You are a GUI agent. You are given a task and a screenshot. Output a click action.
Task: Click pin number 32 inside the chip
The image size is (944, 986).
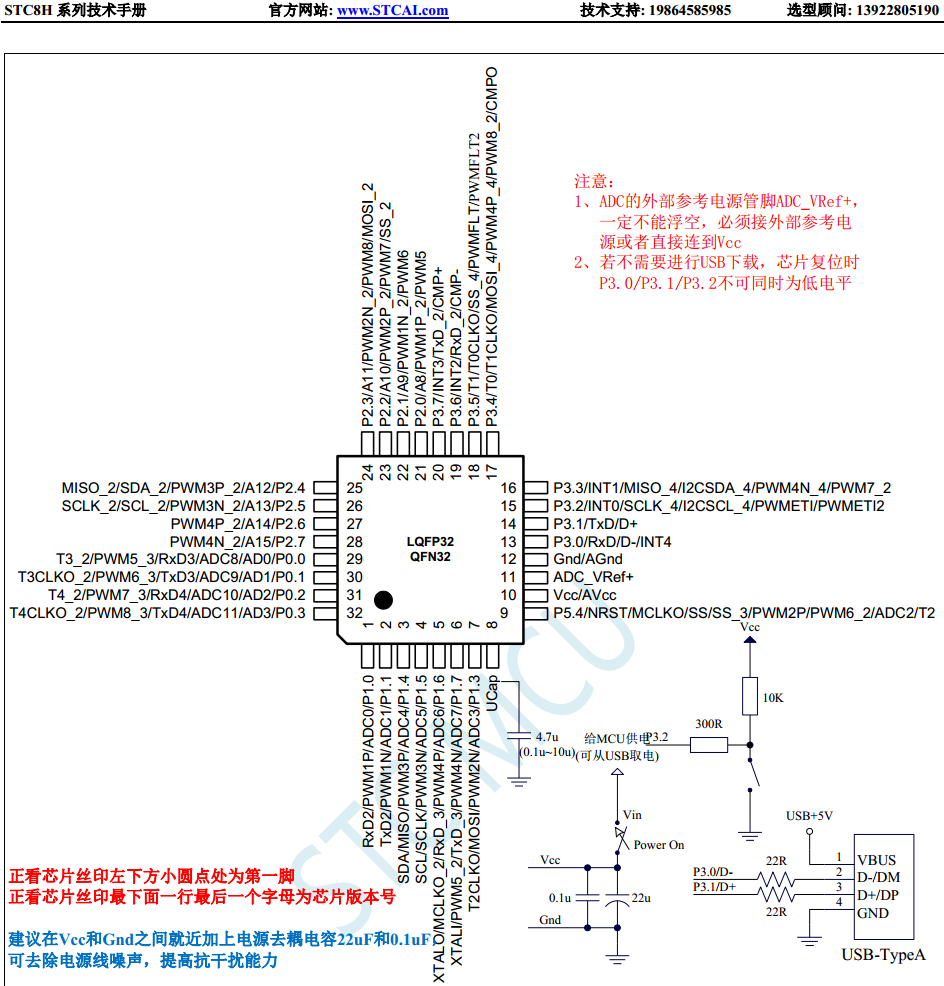pyautogui.click(x=355, y=612)
